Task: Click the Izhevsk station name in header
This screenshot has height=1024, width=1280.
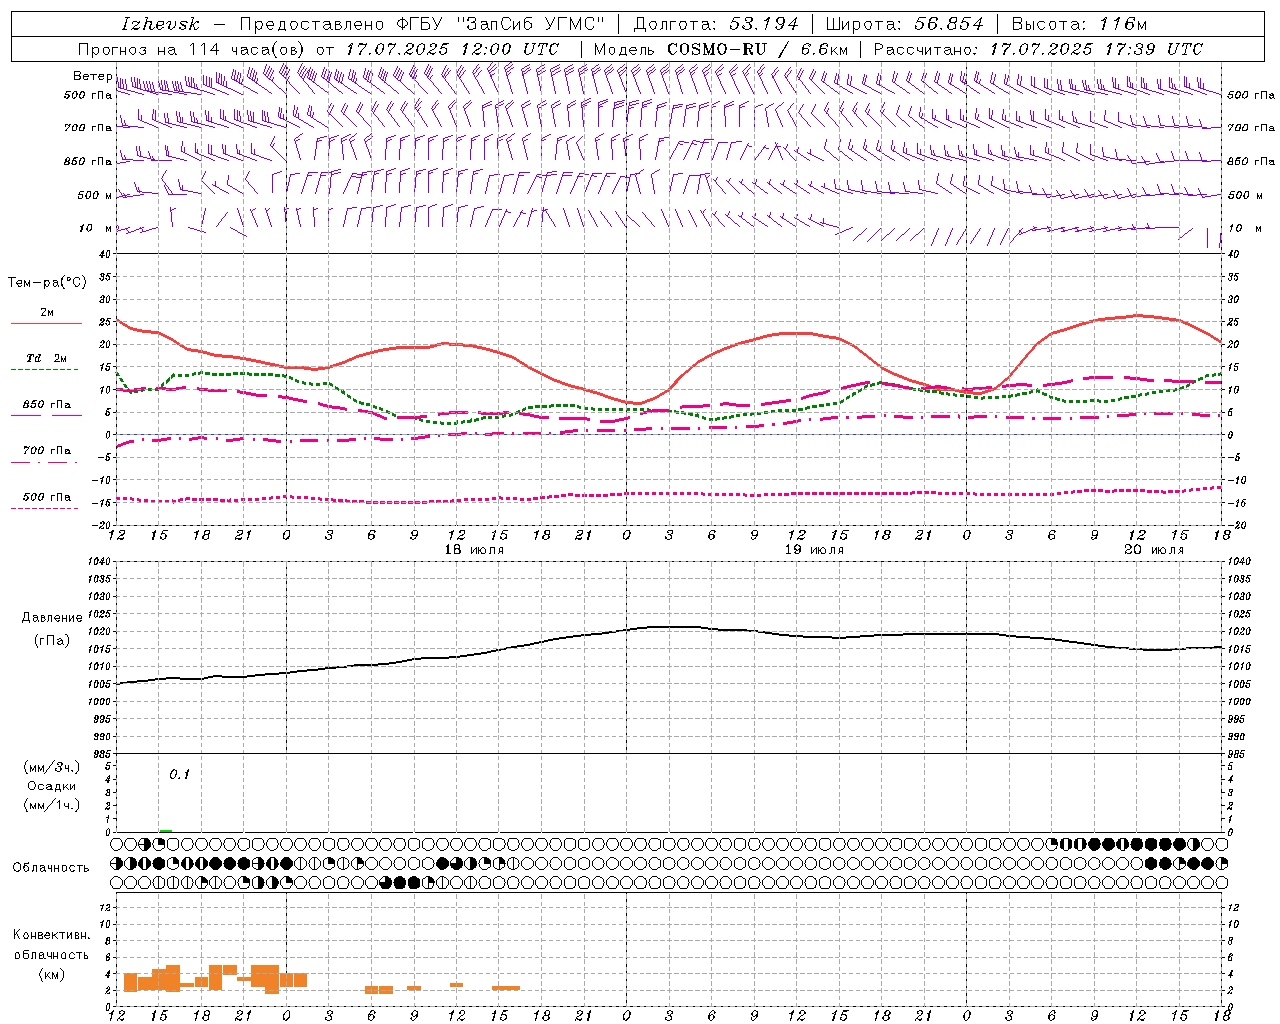Action: point(160,24)
